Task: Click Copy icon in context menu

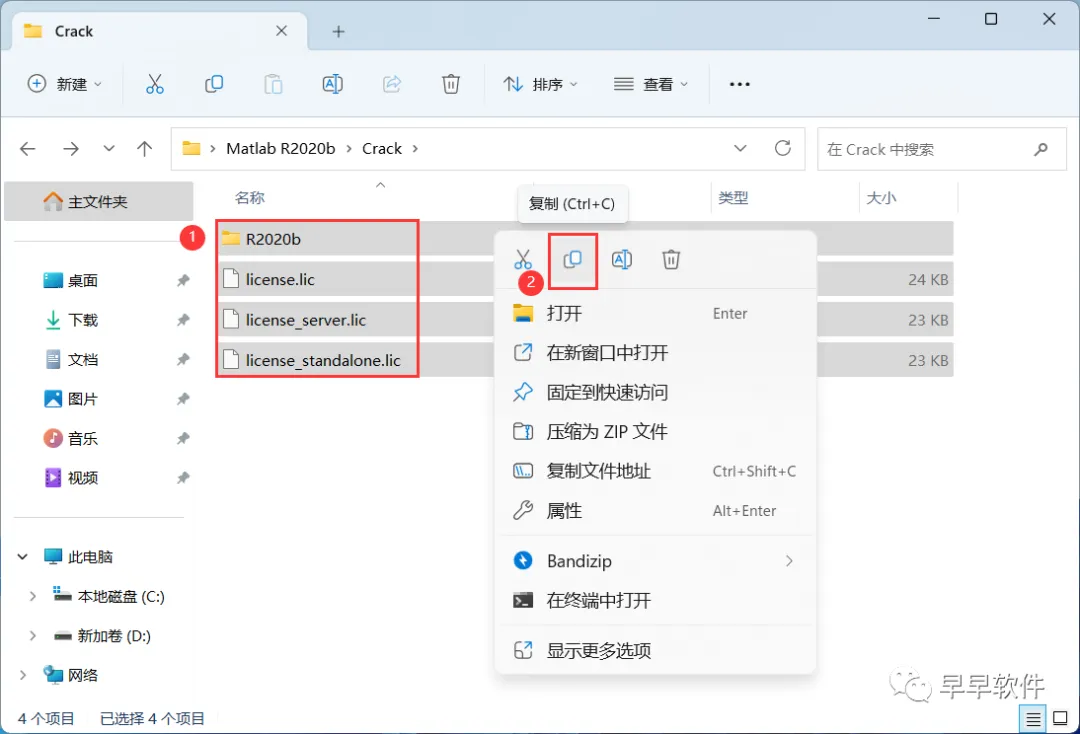Action: coord(572,260)
